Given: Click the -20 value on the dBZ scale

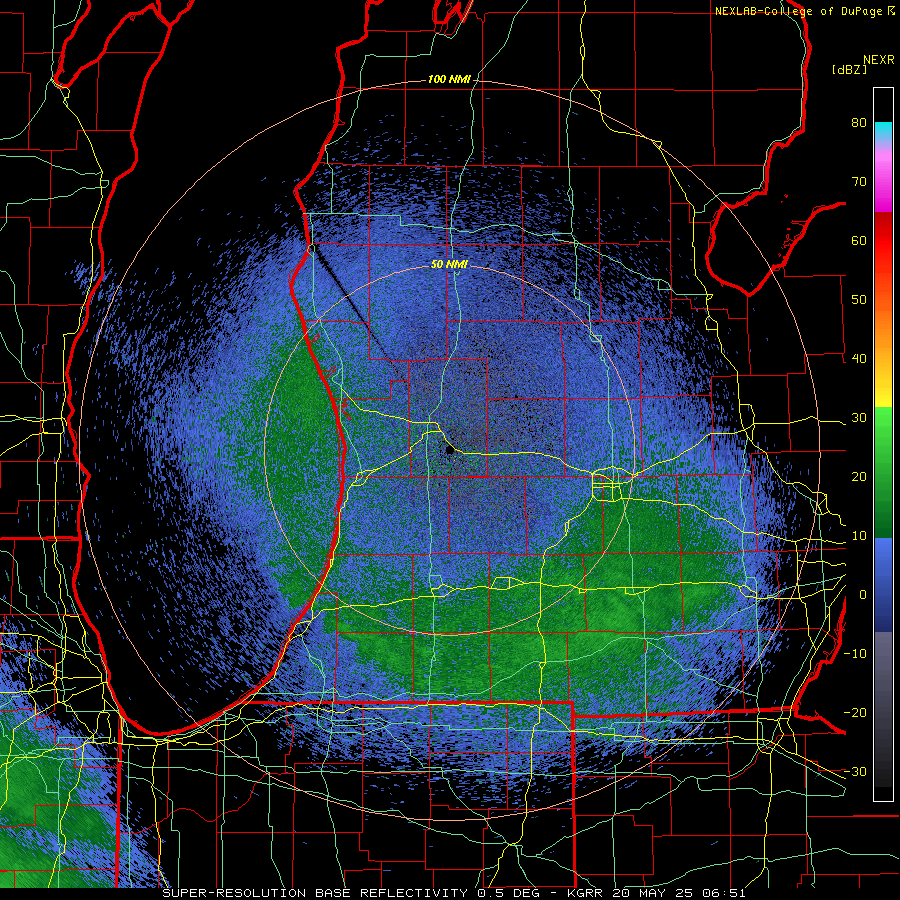Looking at the screenshot, I should point(855,713).
